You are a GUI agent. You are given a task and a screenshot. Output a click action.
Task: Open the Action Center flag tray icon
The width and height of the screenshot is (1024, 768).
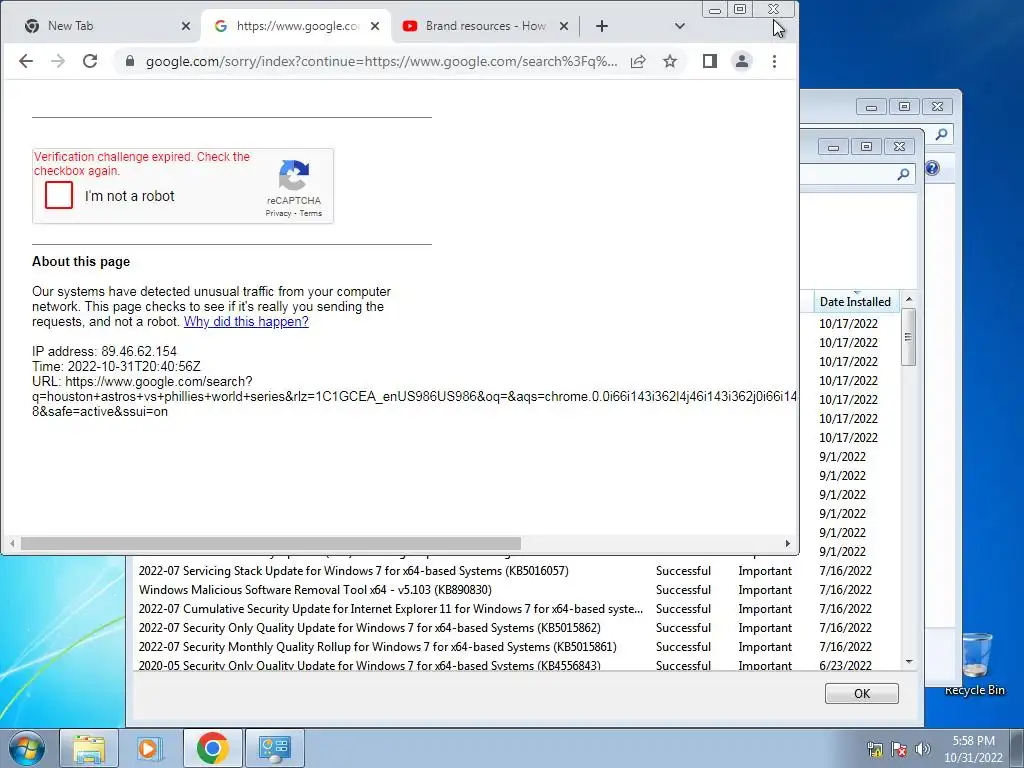[899, 750]
